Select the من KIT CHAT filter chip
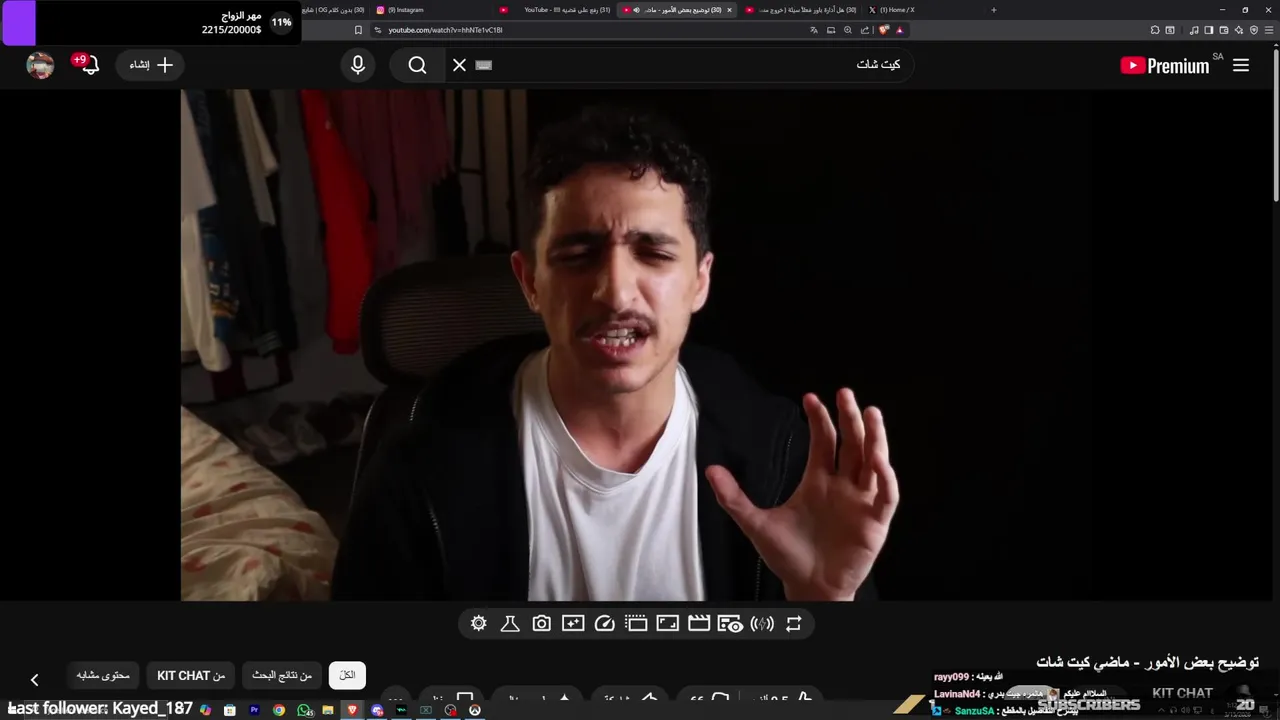 click(191, 675)
